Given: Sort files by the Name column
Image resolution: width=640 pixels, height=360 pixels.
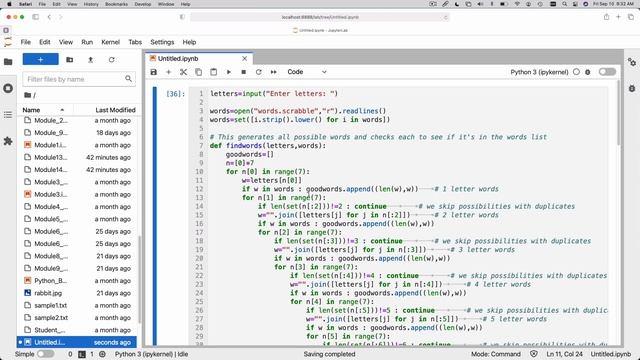Looking at the screenshot, I should pyautogui.click(x=45, y=110).
